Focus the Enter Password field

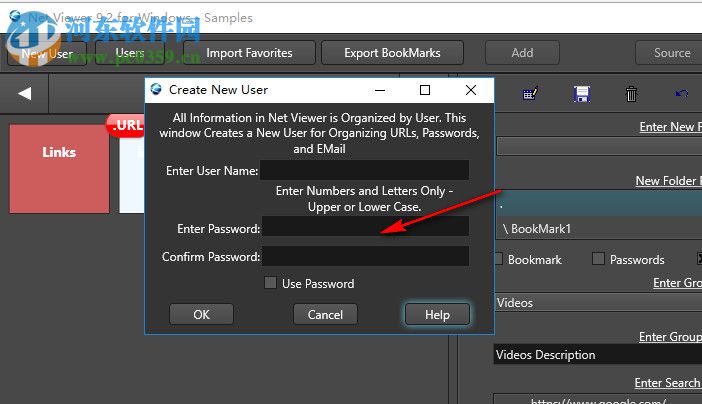click(x=365, y=226)
